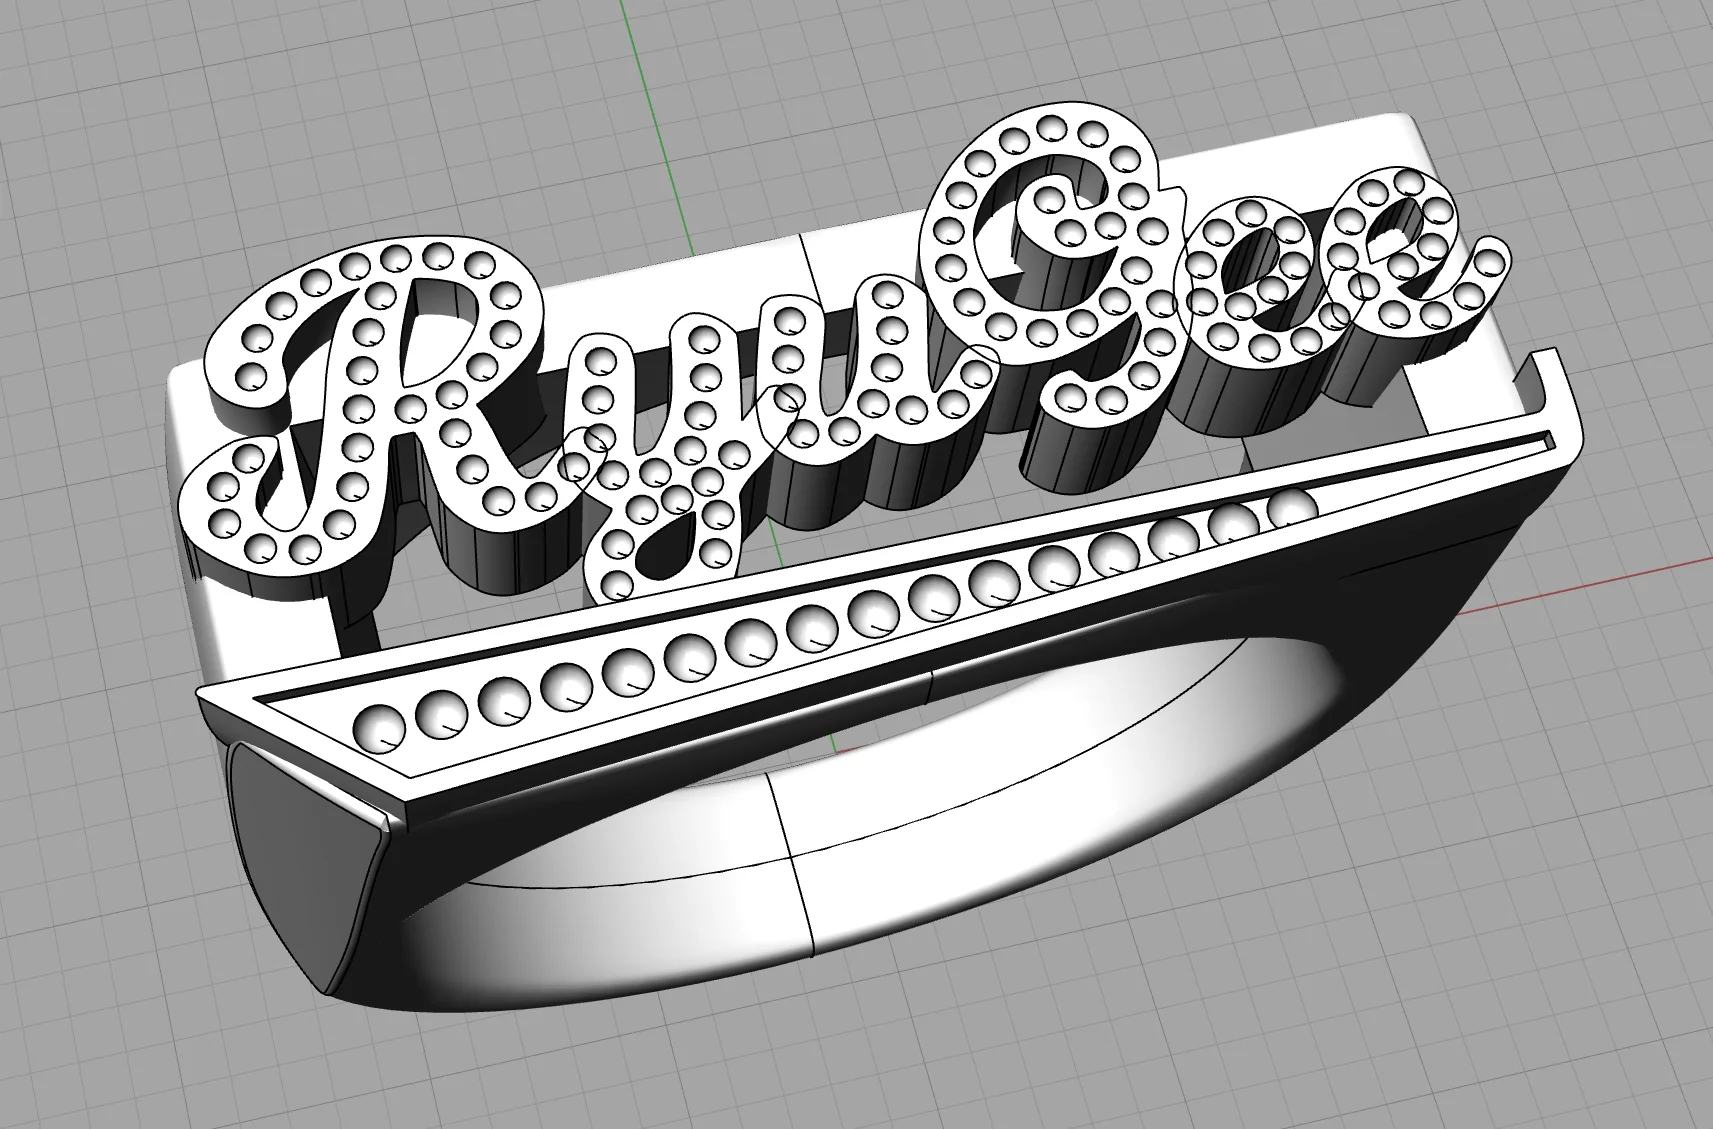The image size is (1713, 1129).
Task: Pick the rightmost gem in the bar's stone row
Action: pos(1294,506)
